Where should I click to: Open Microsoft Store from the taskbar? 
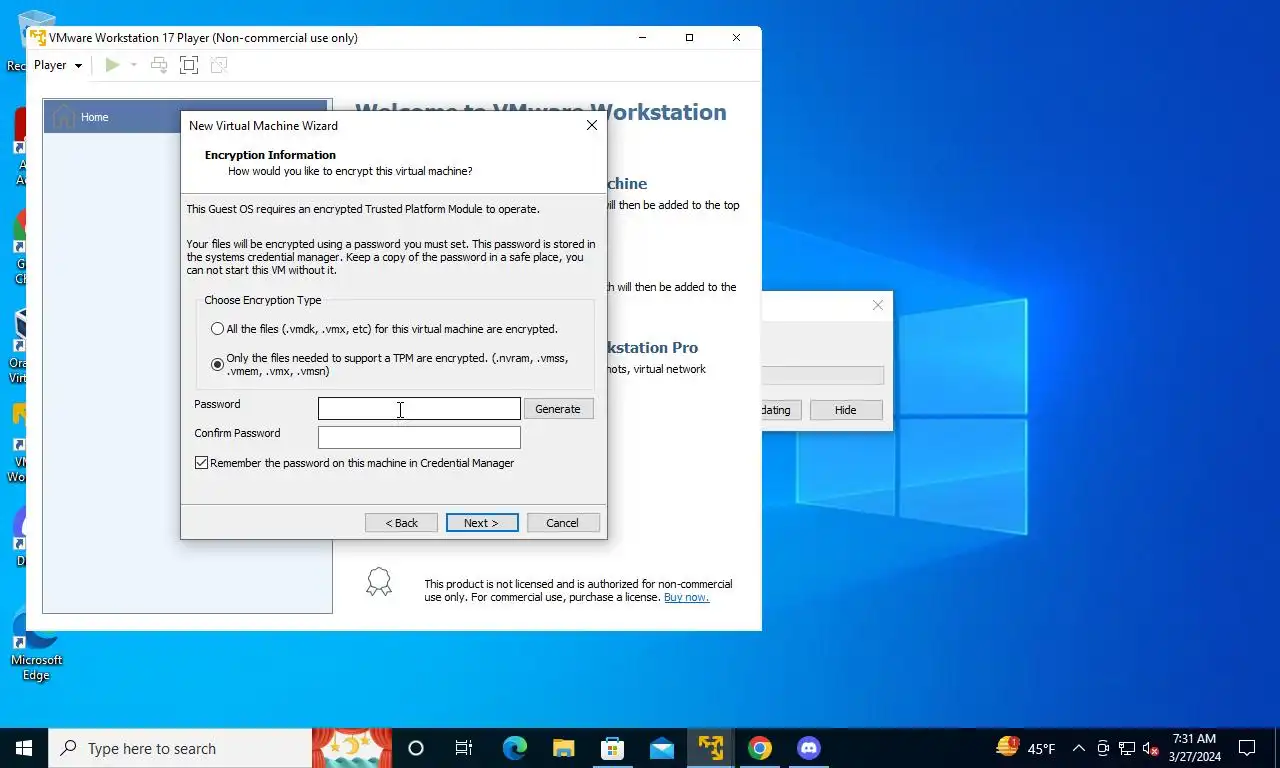612,748
